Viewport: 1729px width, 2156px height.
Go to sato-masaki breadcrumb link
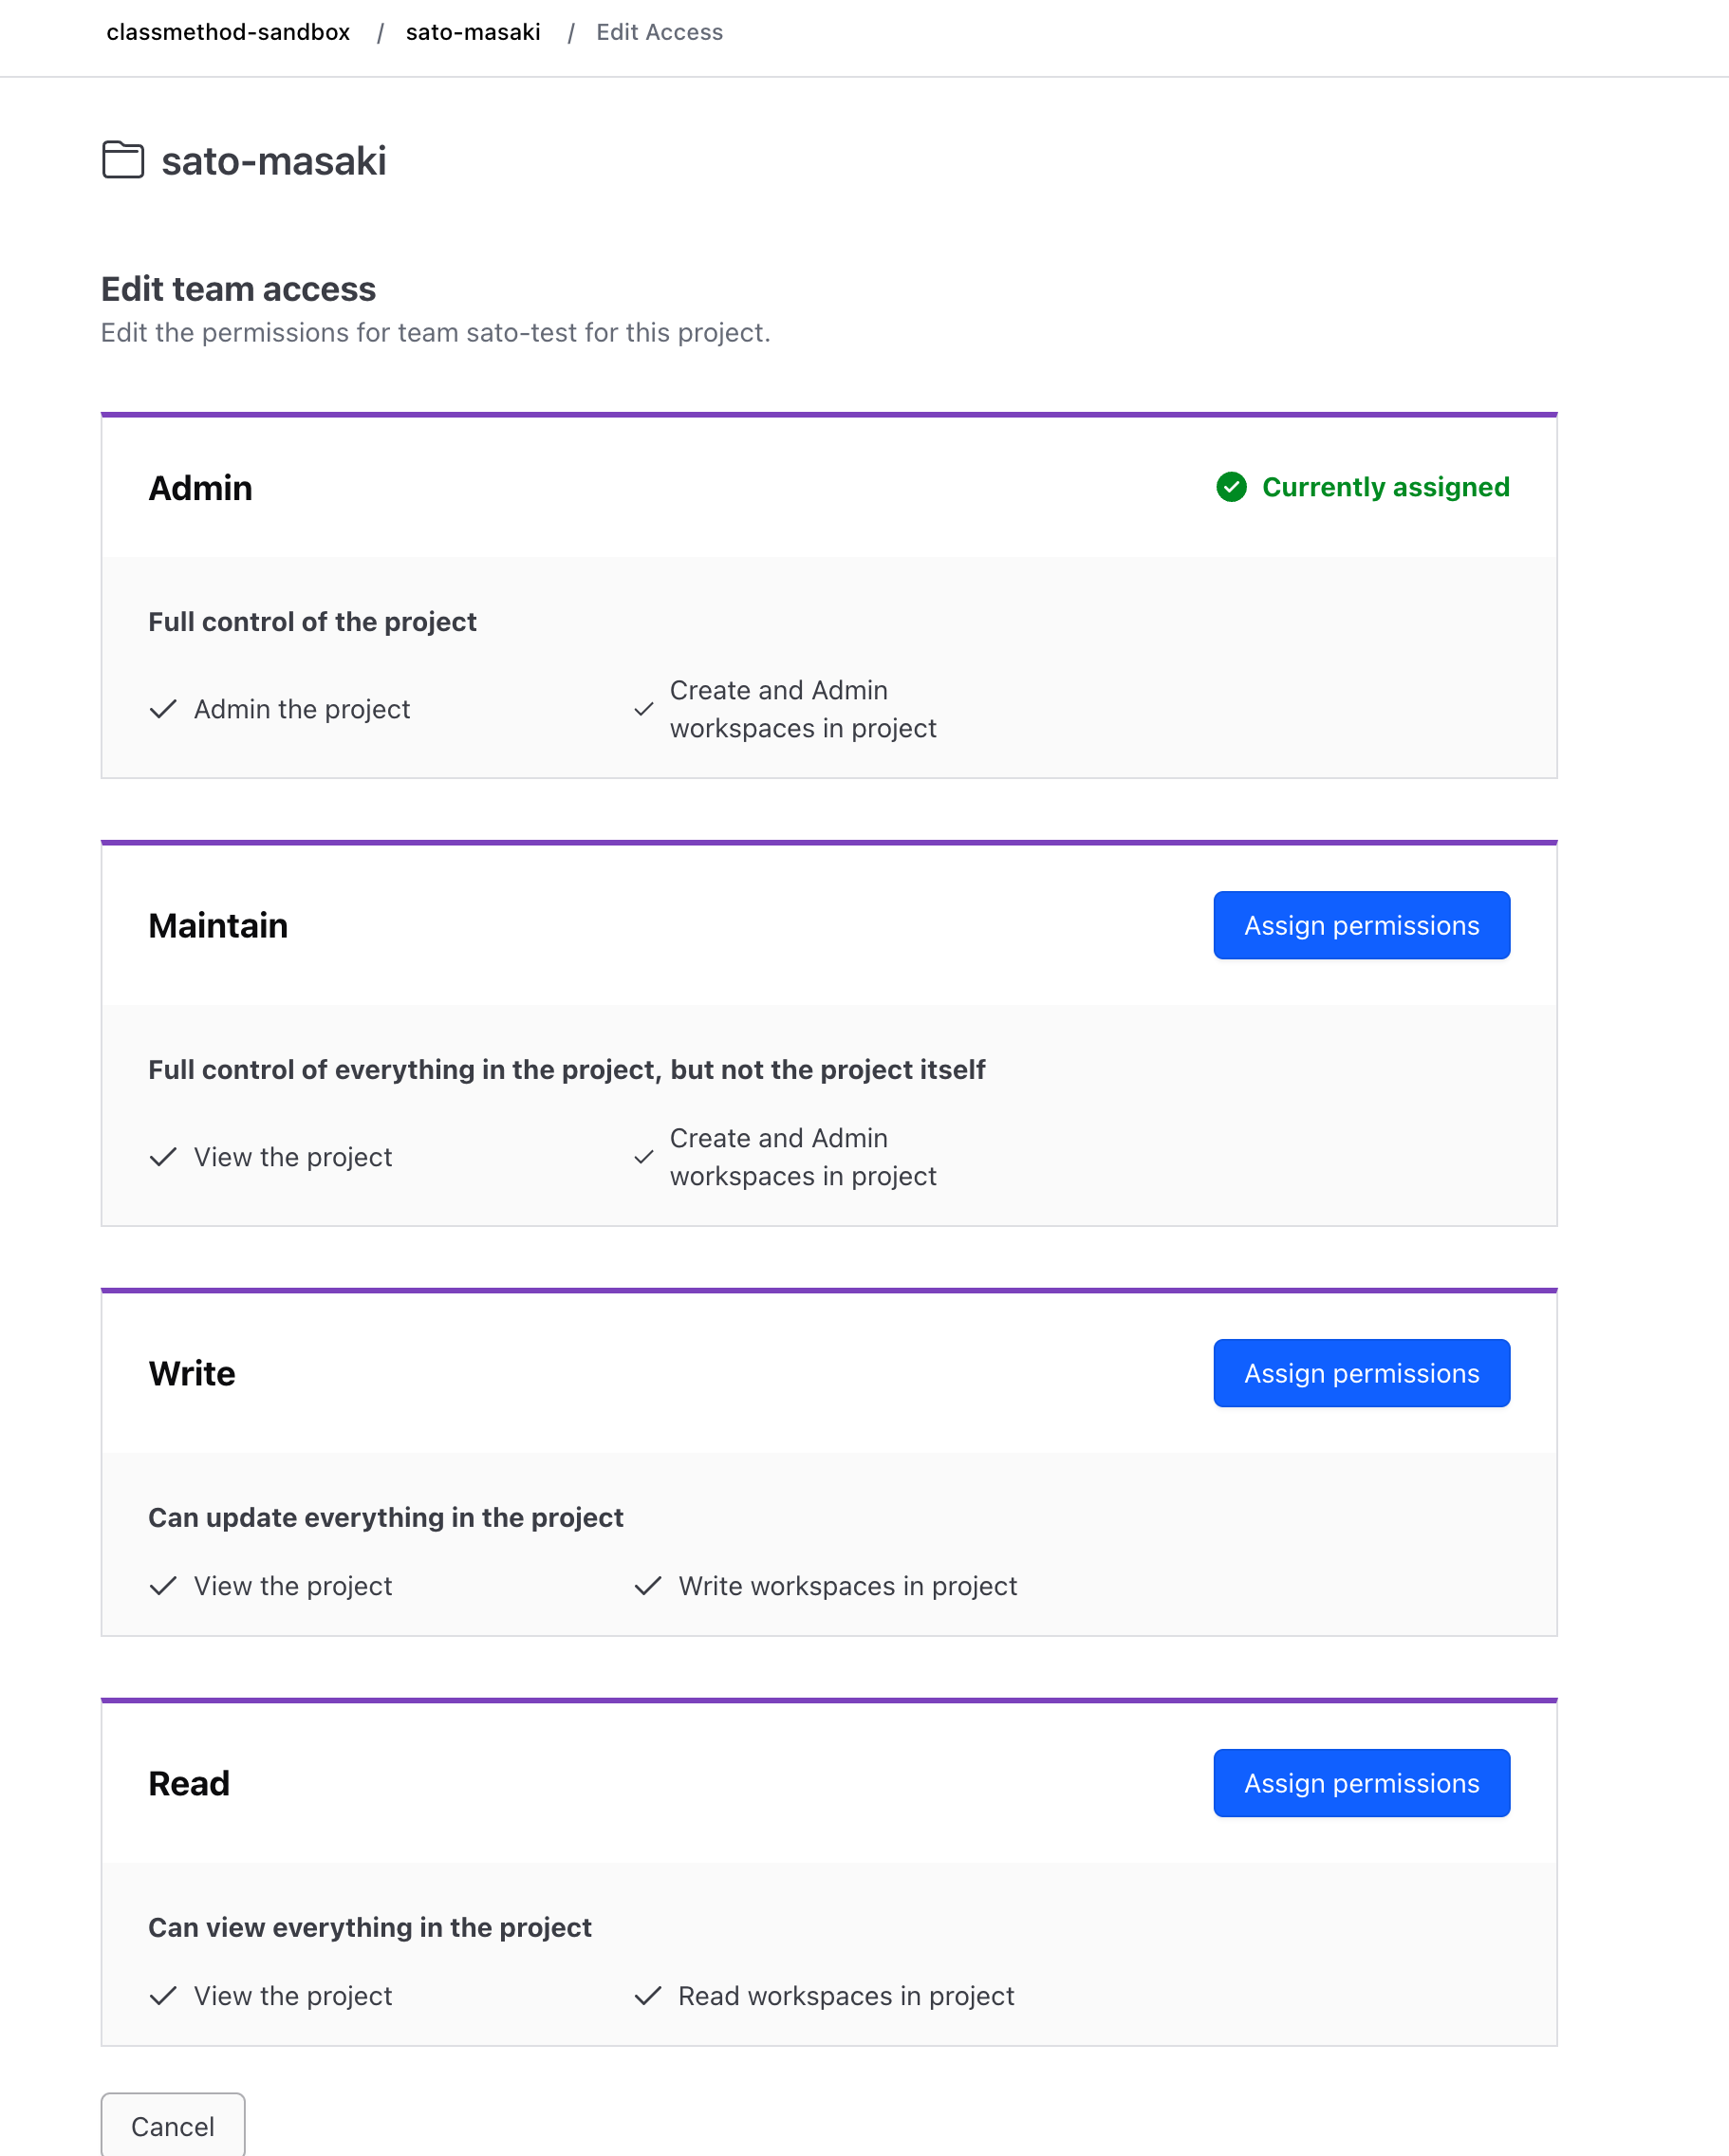tap(473, 32)
